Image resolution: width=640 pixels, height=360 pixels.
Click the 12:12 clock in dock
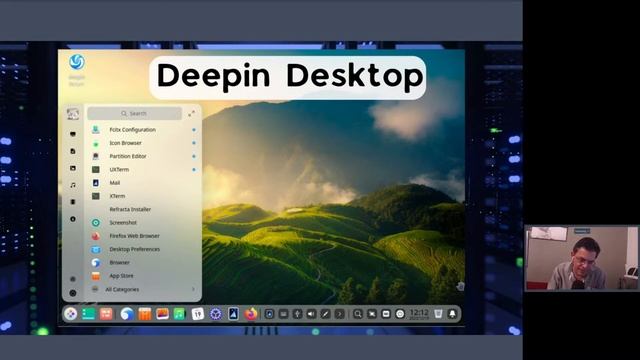[419, 314]
